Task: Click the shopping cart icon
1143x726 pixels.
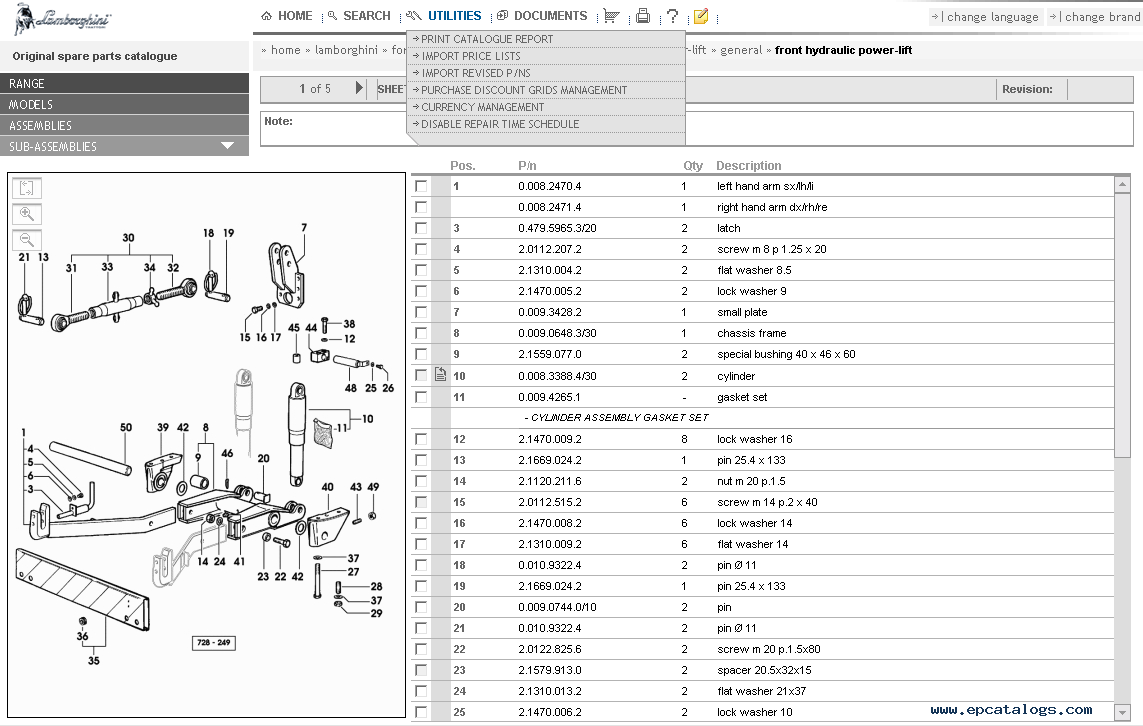Action: point(611,16)
